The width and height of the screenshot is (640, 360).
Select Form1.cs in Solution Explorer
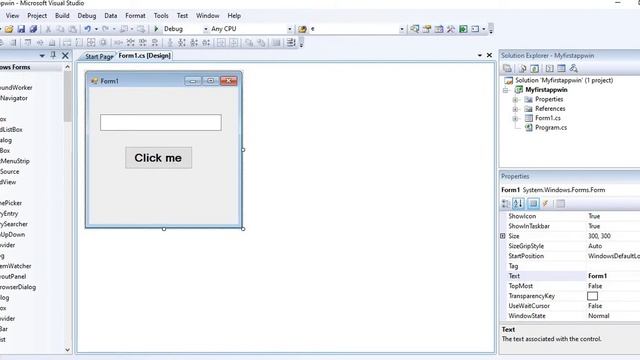[x=548, y=118]
